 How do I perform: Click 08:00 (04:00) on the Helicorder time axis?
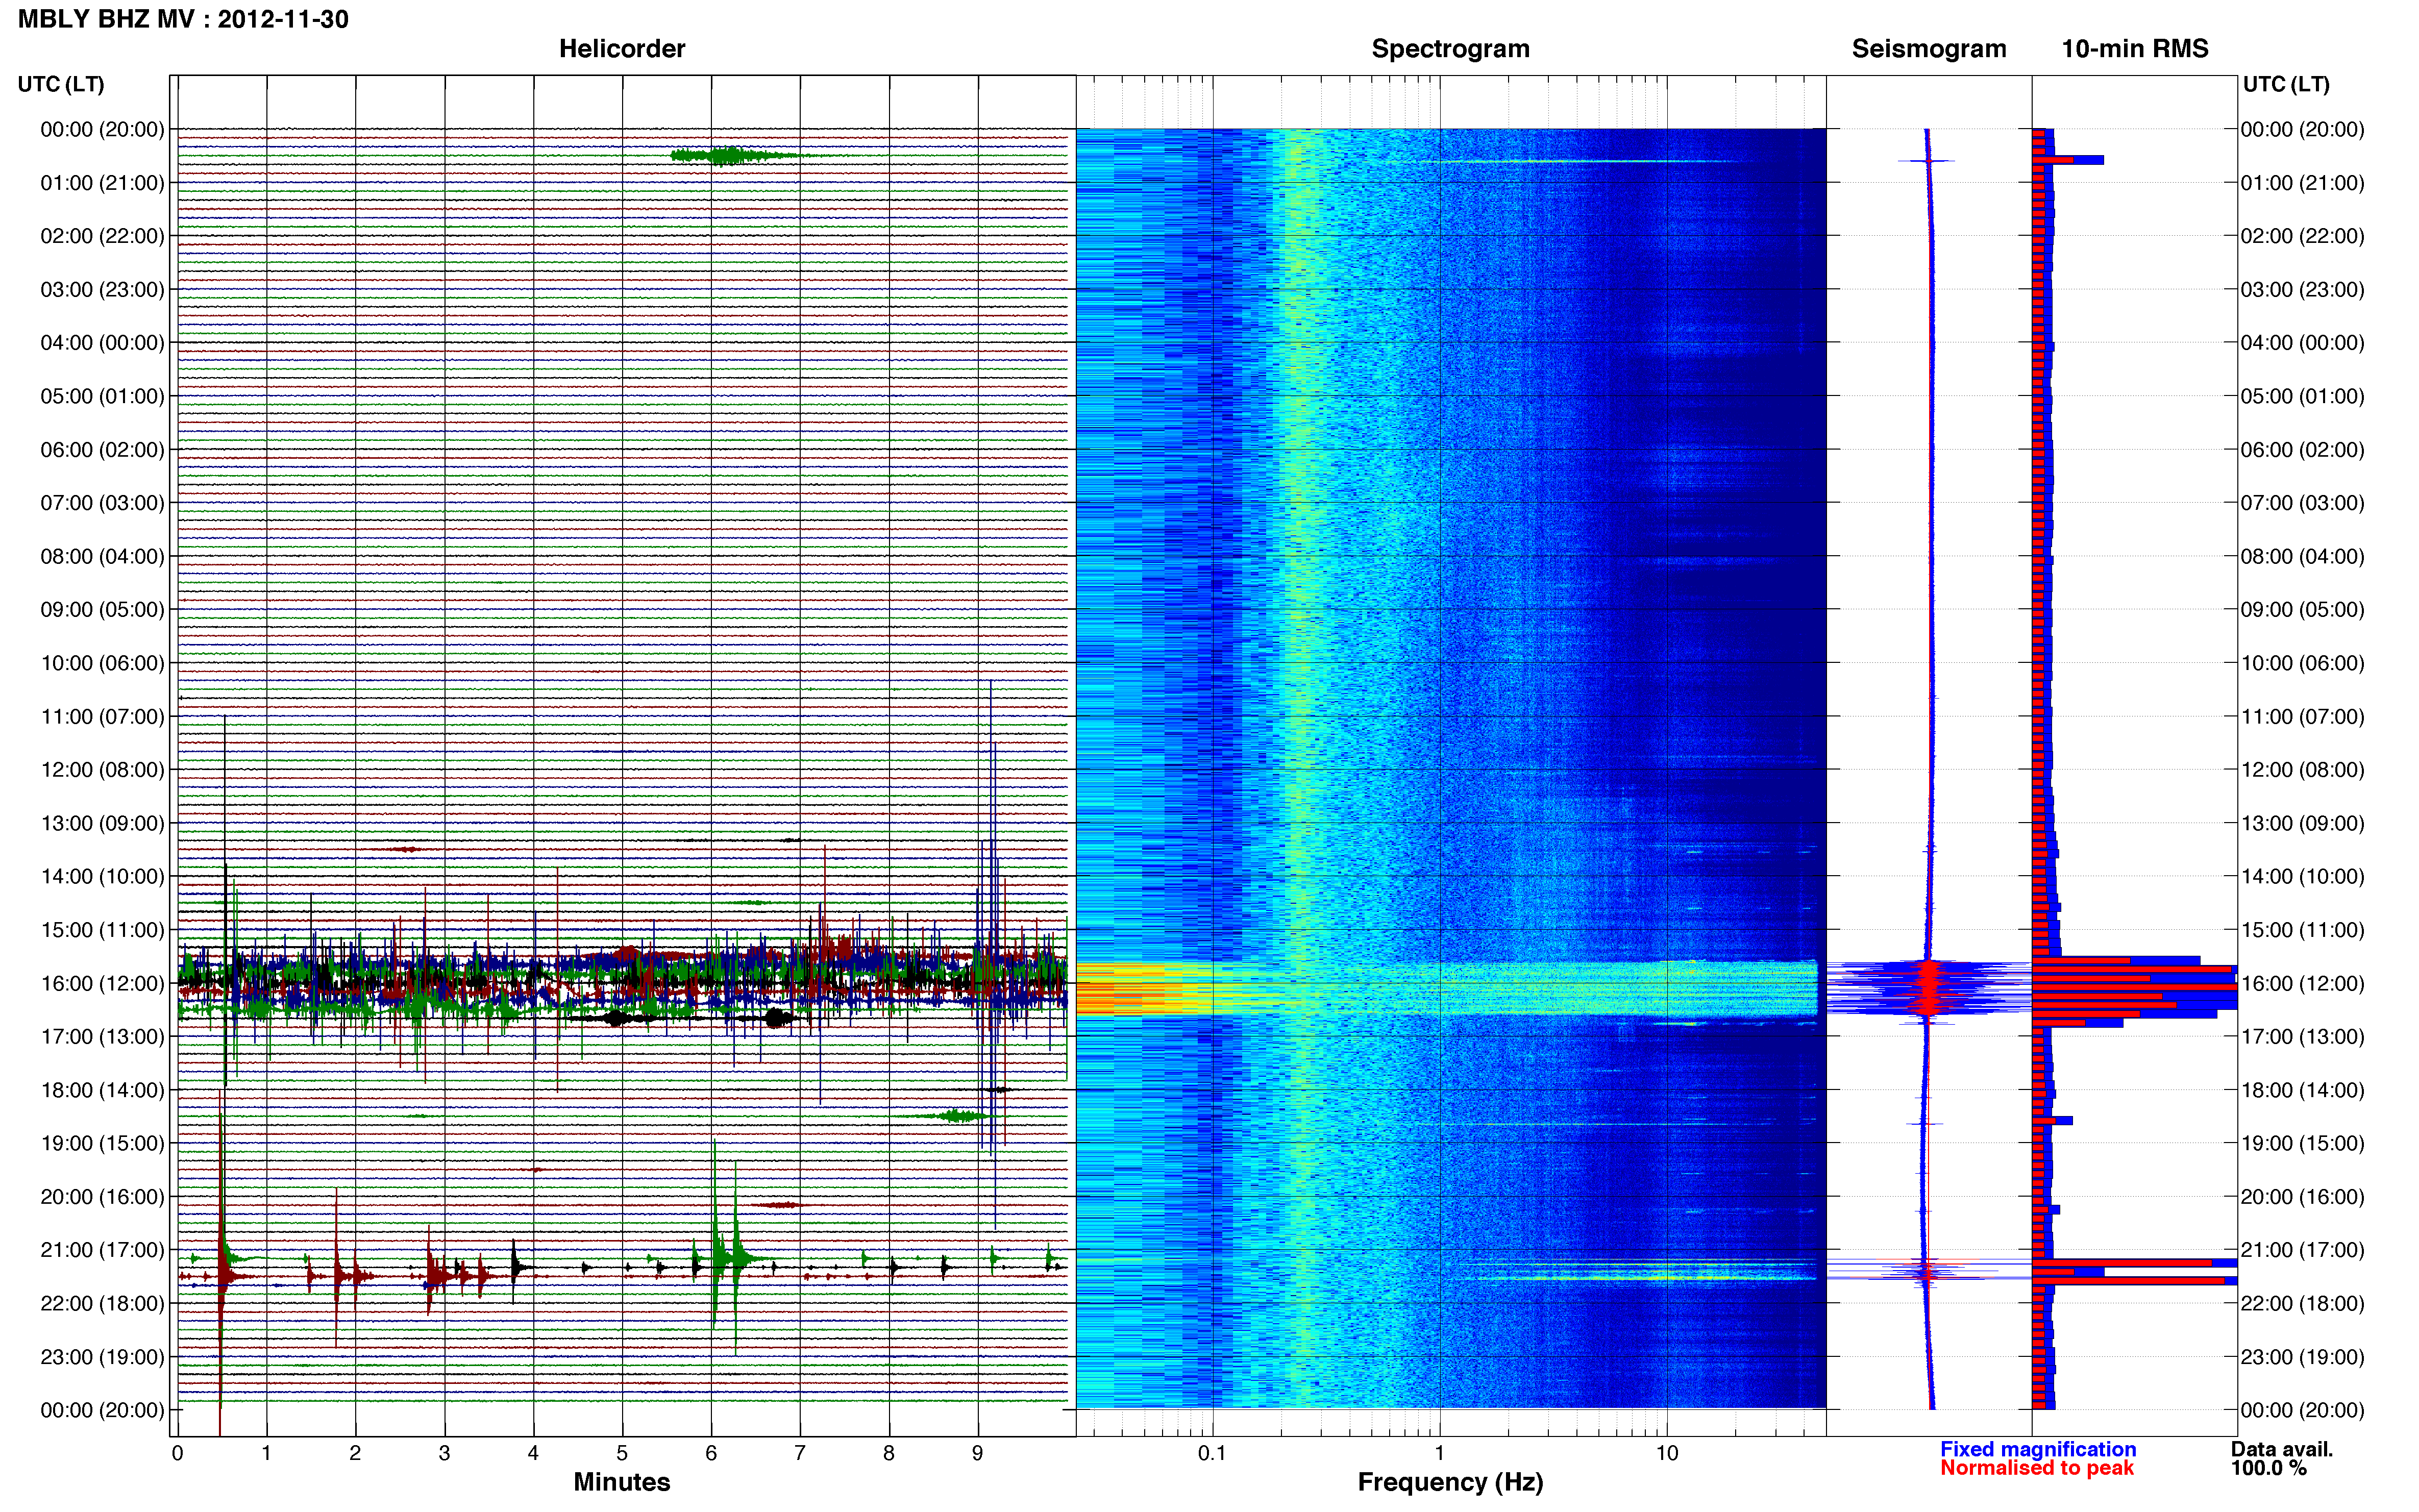102,556
